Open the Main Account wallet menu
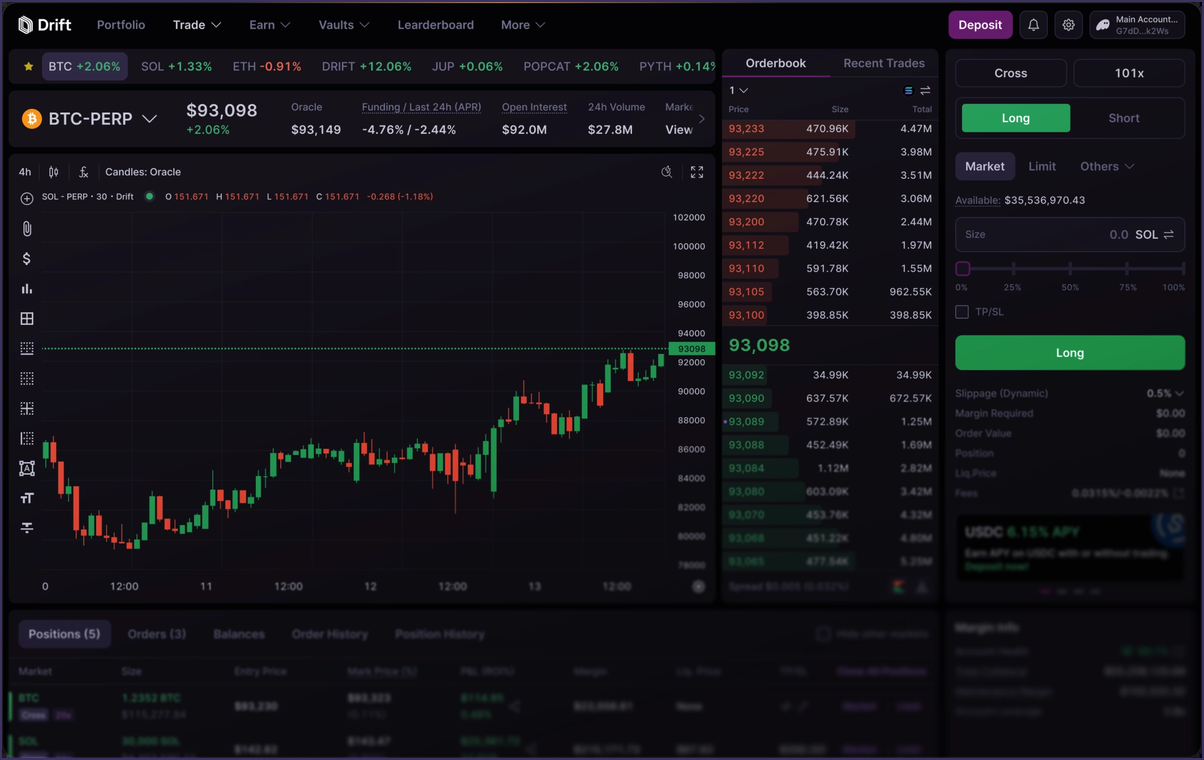The width and height of the screenshot is (1204, 760). pyautogui.click(x=1137, y=25)
